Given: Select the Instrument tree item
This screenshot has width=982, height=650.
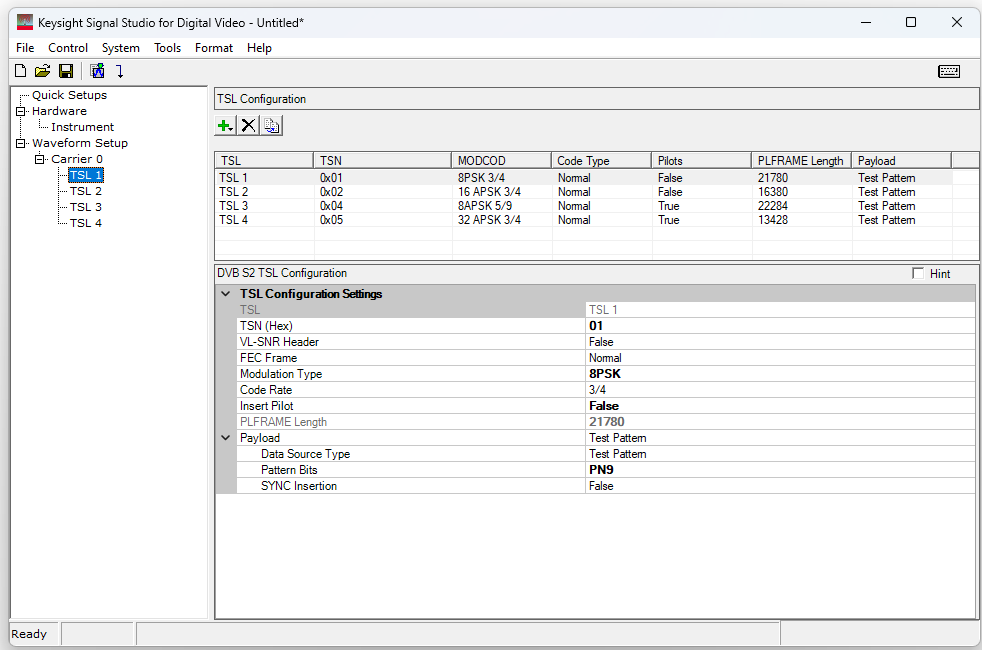Looking at the screenshot, I should point(83,127).
